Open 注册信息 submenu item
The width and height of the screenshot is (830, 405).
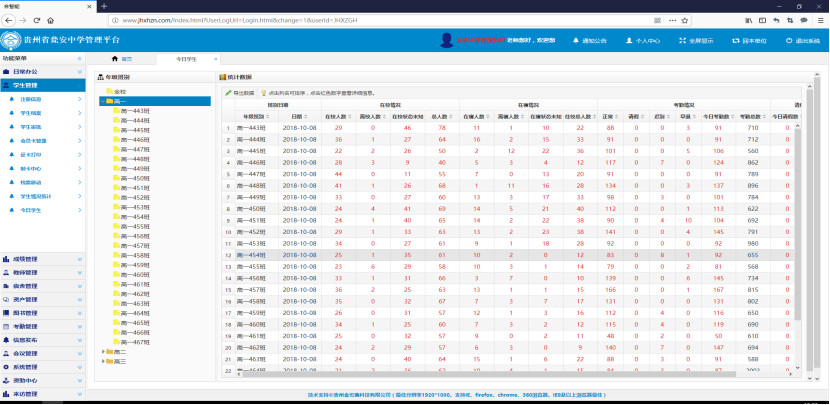[42, 99]
